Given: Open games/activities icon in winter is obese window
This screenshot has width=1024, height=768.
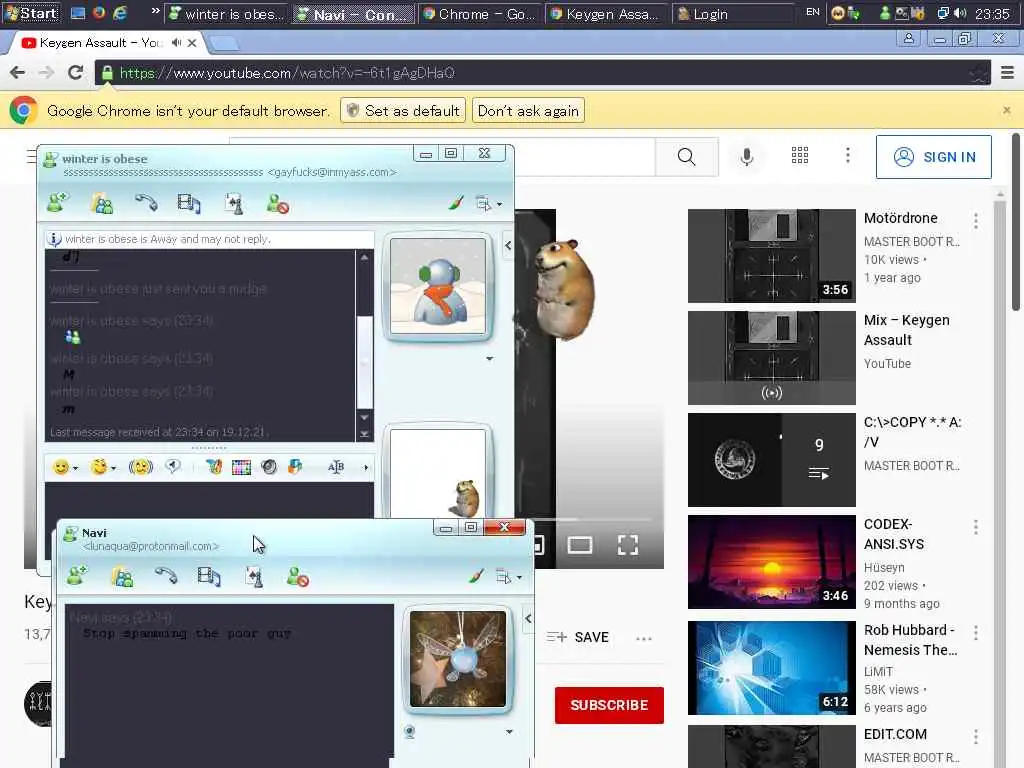Looking at the screenshot, I should point(233,204).
